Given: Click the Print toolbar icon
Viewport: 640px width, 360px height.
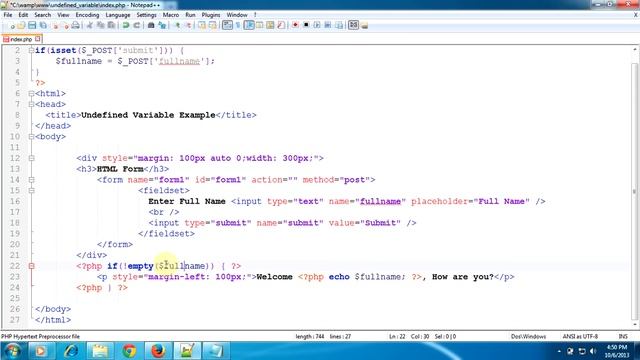Looking at the screenshot, I should tap(76, 25).
